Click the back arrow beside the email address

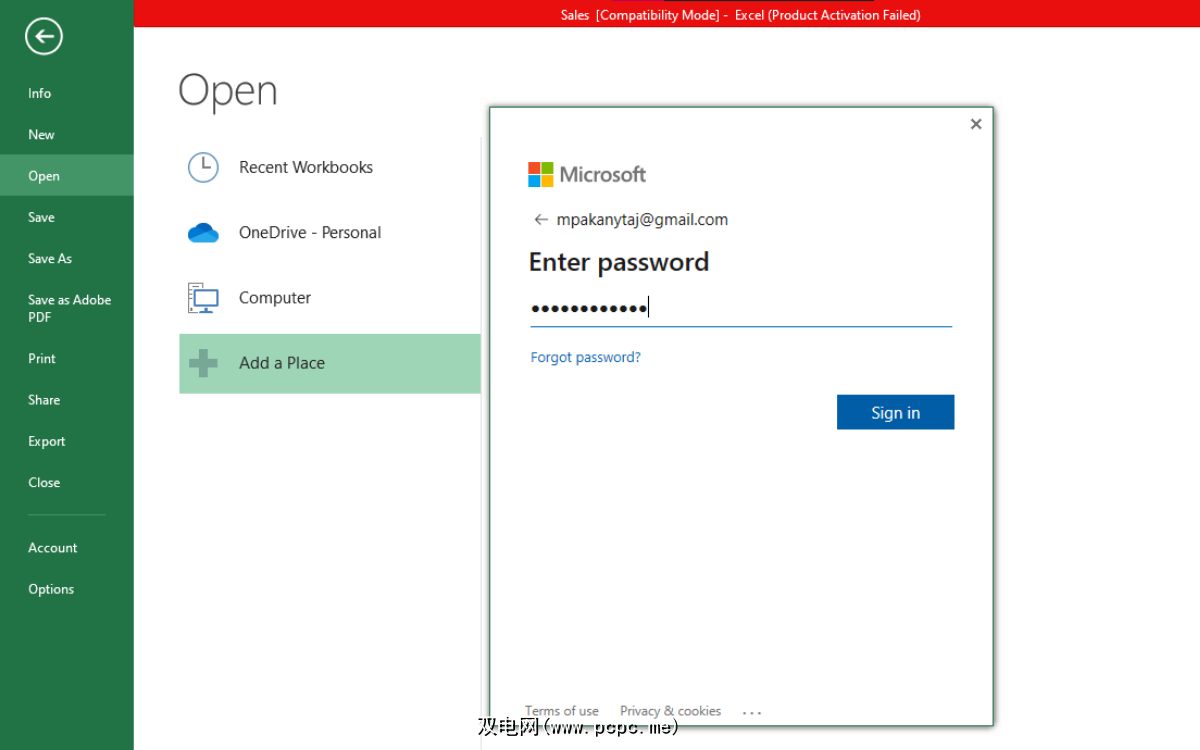pos(541,220)
